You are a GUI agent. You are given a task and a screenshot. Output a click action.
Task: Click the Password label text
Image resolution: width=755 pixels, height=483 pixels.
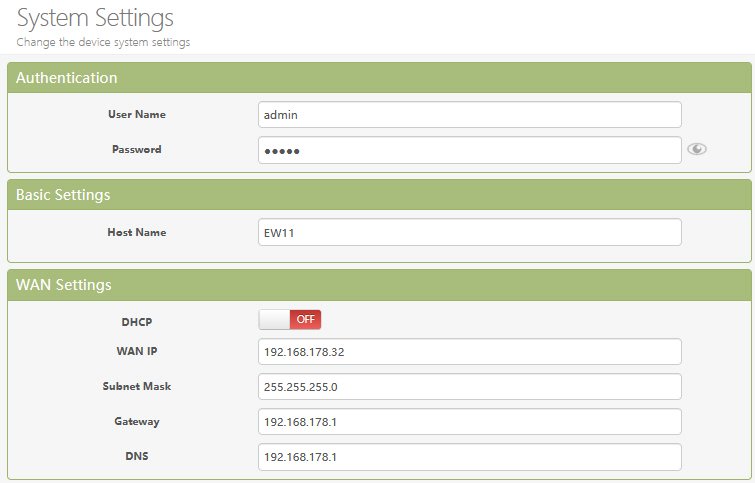(137, 150)
